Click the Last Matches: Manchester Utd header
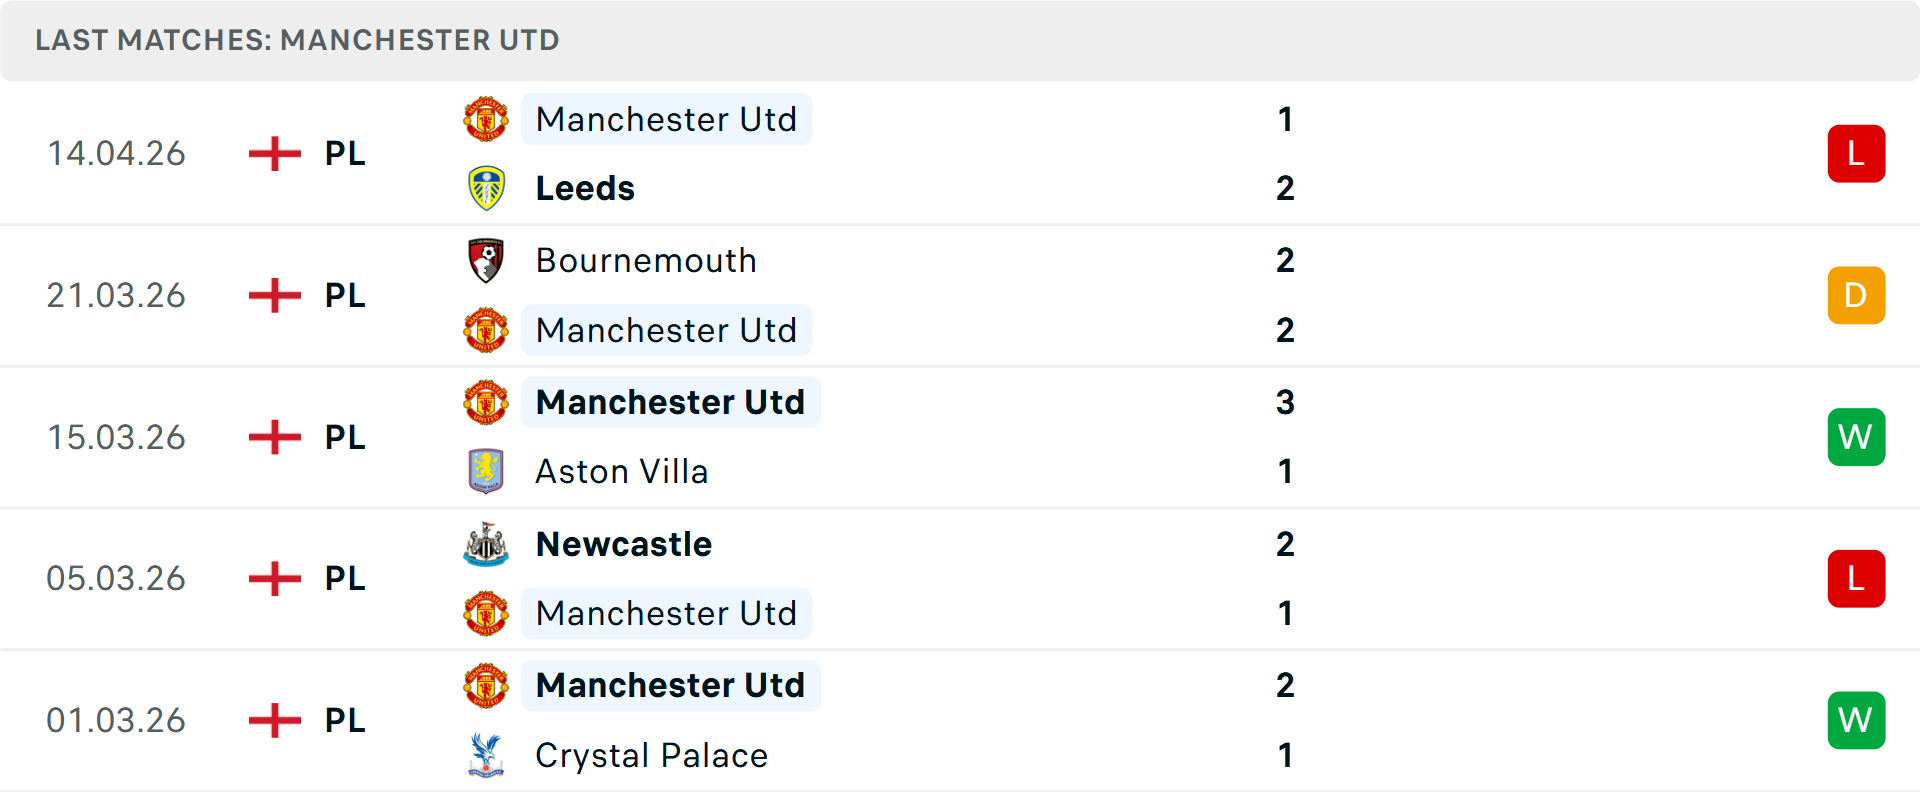Viewport: 1920px width, 792px height. click(x=297, y=40)
